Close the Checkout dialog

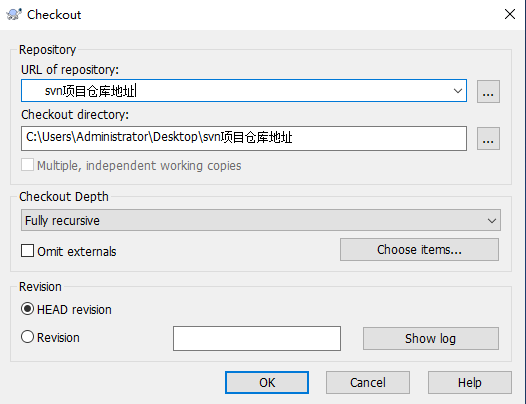pos(510,14)
